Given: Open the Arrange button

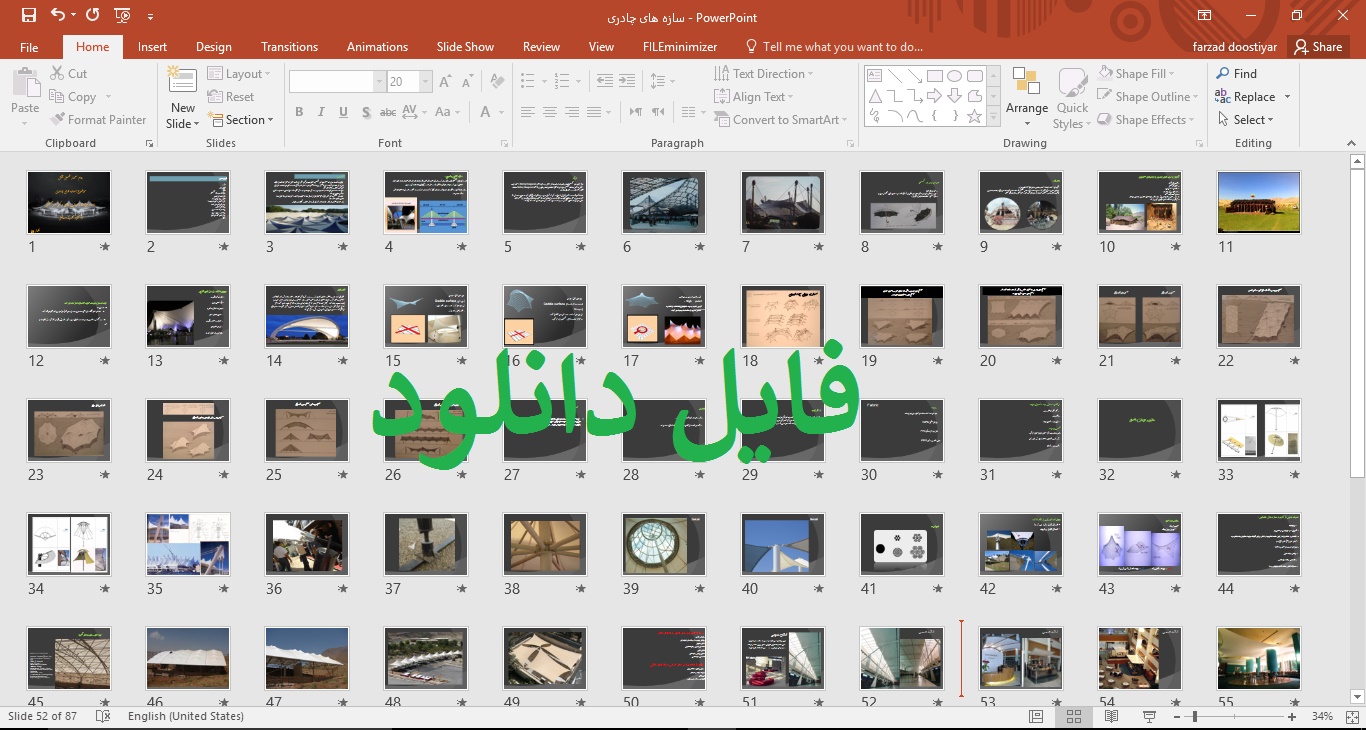Looking at the screenshot, I should 1027,98.
